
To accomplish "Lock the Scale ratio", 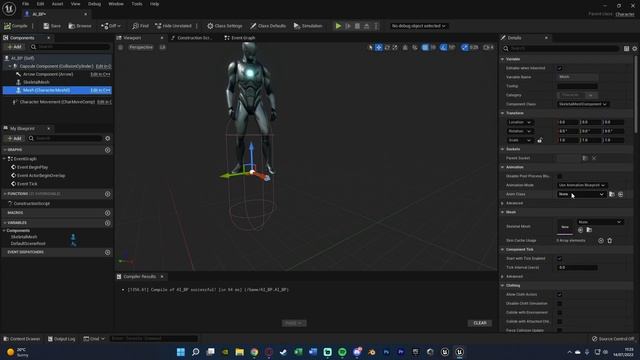I will coord(540,140).
